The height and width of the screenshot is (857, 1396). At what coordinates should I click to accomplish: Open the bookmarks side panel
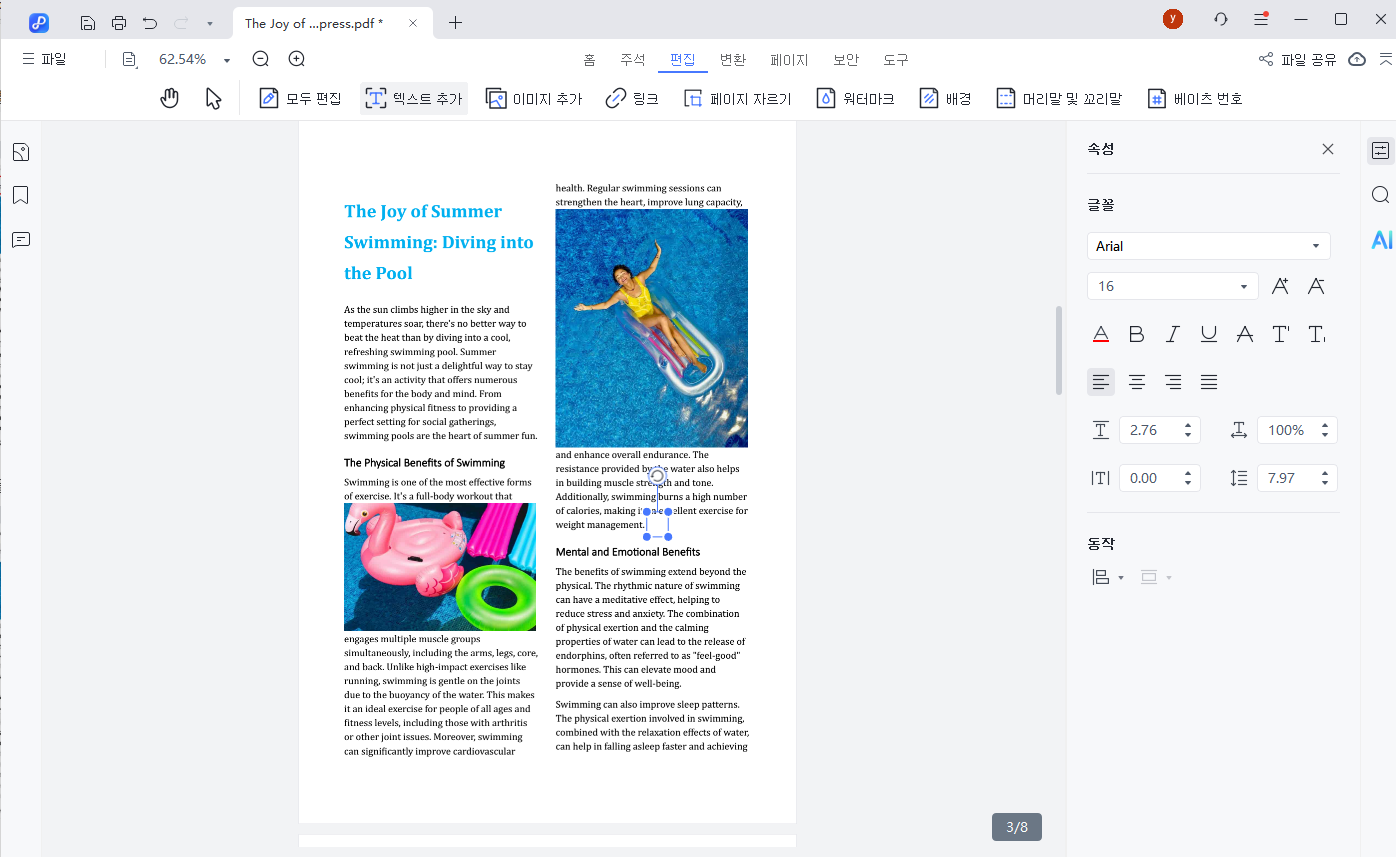coord(20,195)
